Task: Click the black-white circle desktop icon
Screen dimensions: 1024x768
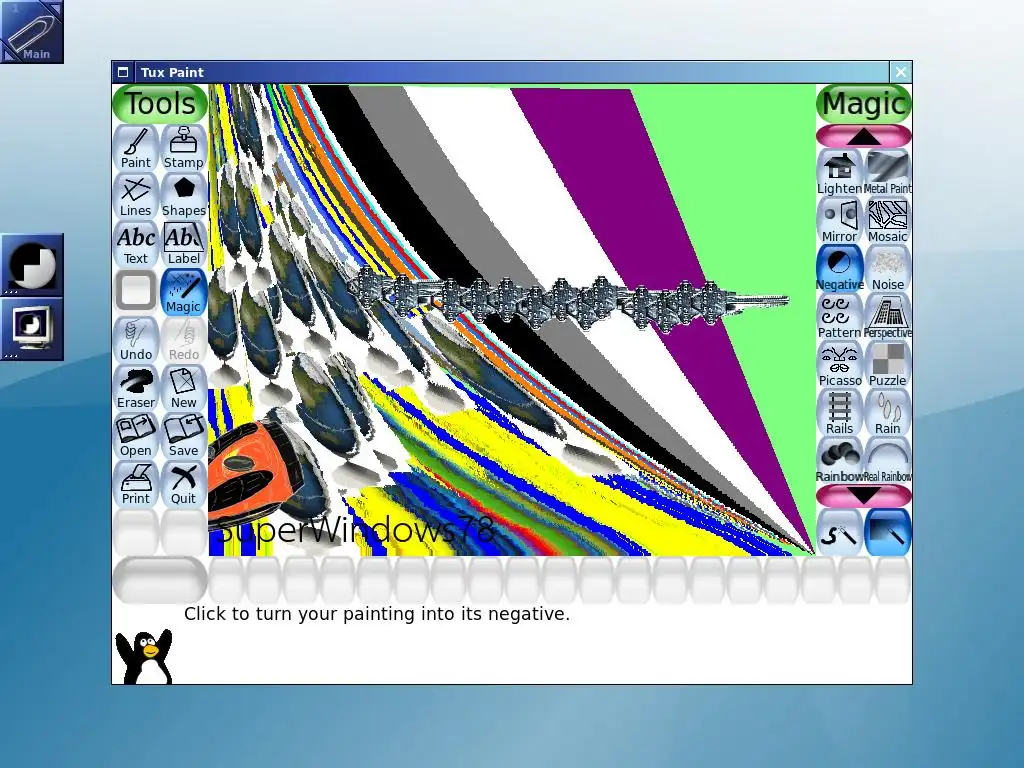Action: [32, 264]
